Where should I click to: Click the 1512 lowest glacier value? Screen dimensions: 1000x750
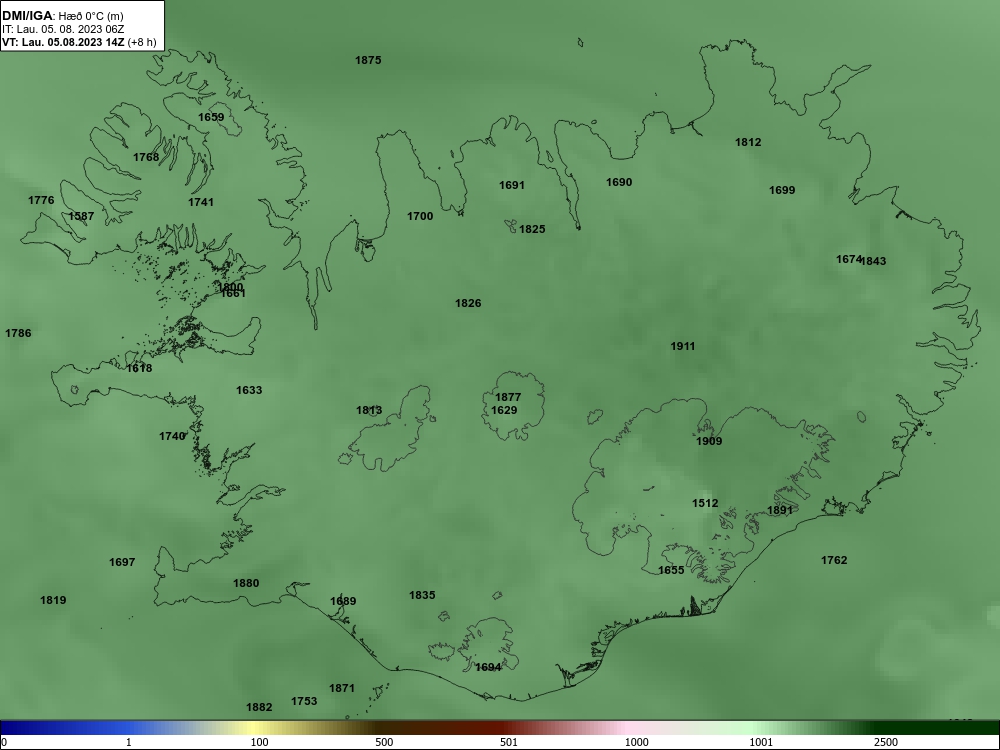click(705, 503)
